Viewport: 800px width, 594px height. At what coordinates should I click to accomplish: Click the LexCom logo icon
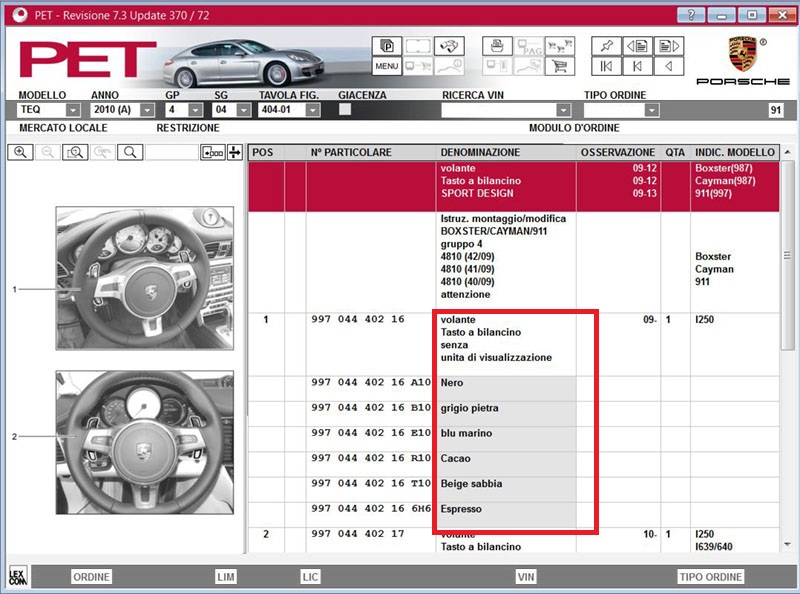(x=18, y=577)
